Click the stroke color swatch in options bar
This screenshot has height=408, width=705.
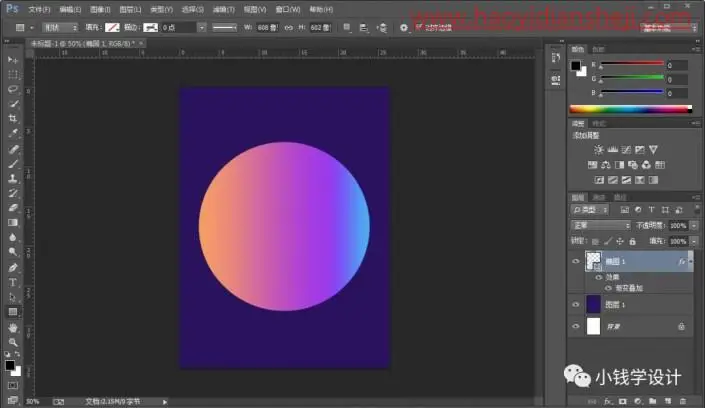[x=150, y=28]
